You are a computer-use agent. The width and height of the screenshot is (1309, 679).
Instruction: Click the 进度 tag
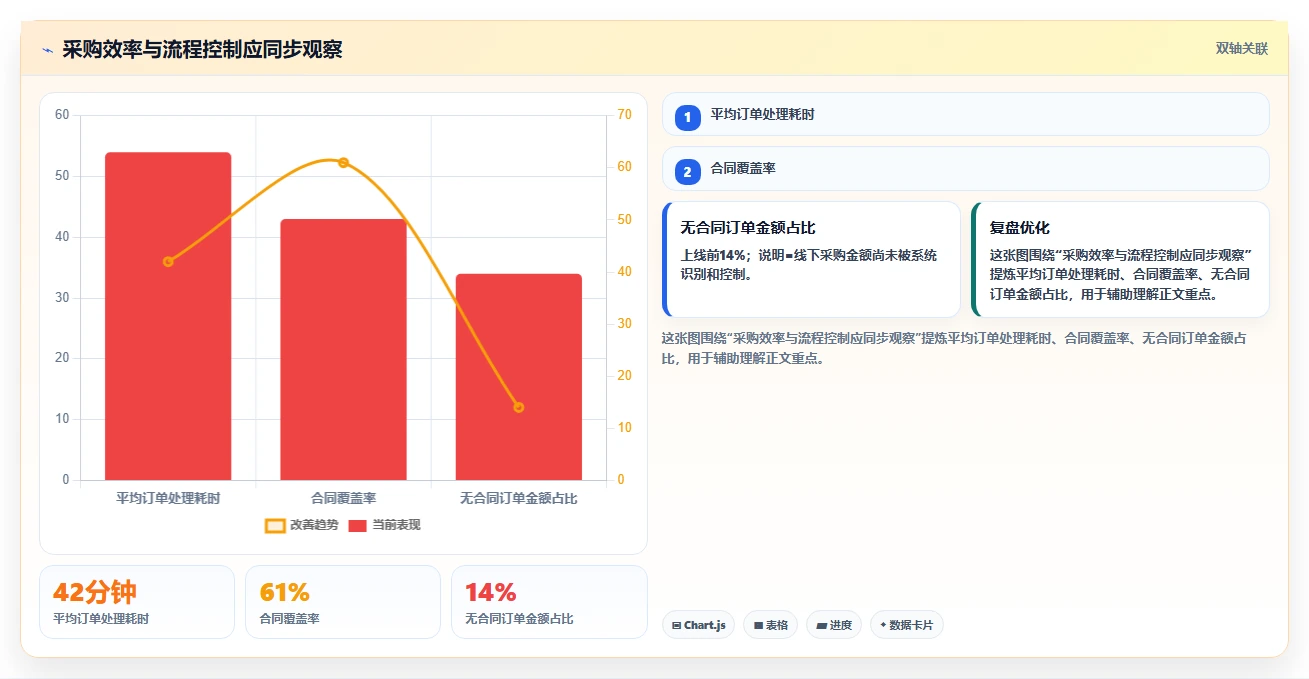click(834, 625)
